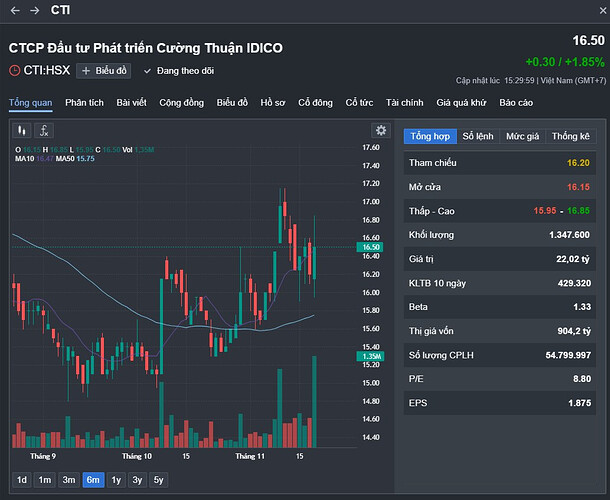This screenshot has width=610, height=500.
Task: Switch to the Phân tích tab
Action: click(84, 103)
